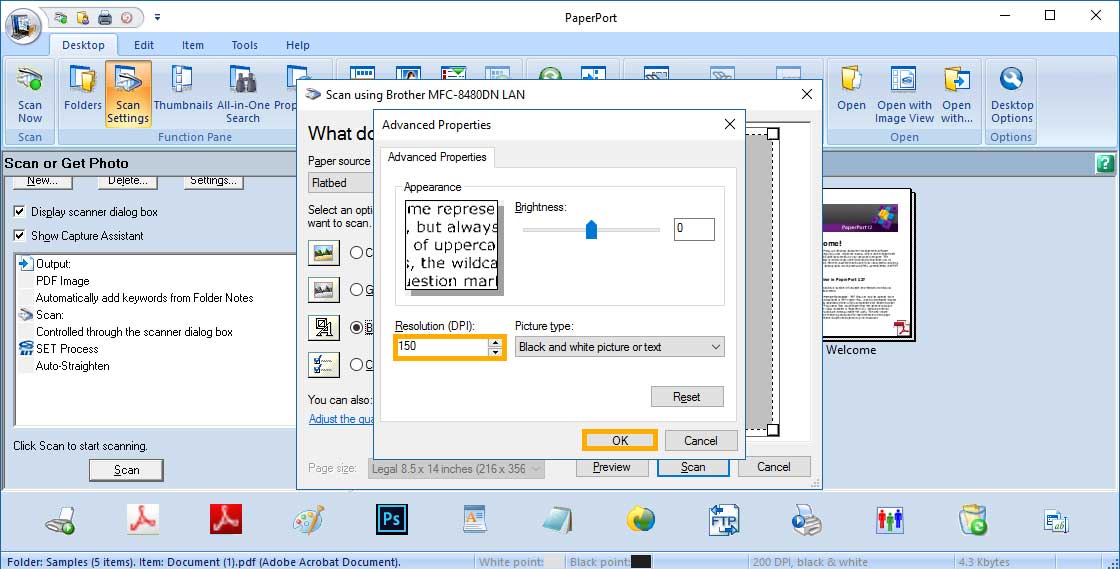
Task: Switch to the Help ribbon tab
Action: click(x=298, y=45)
